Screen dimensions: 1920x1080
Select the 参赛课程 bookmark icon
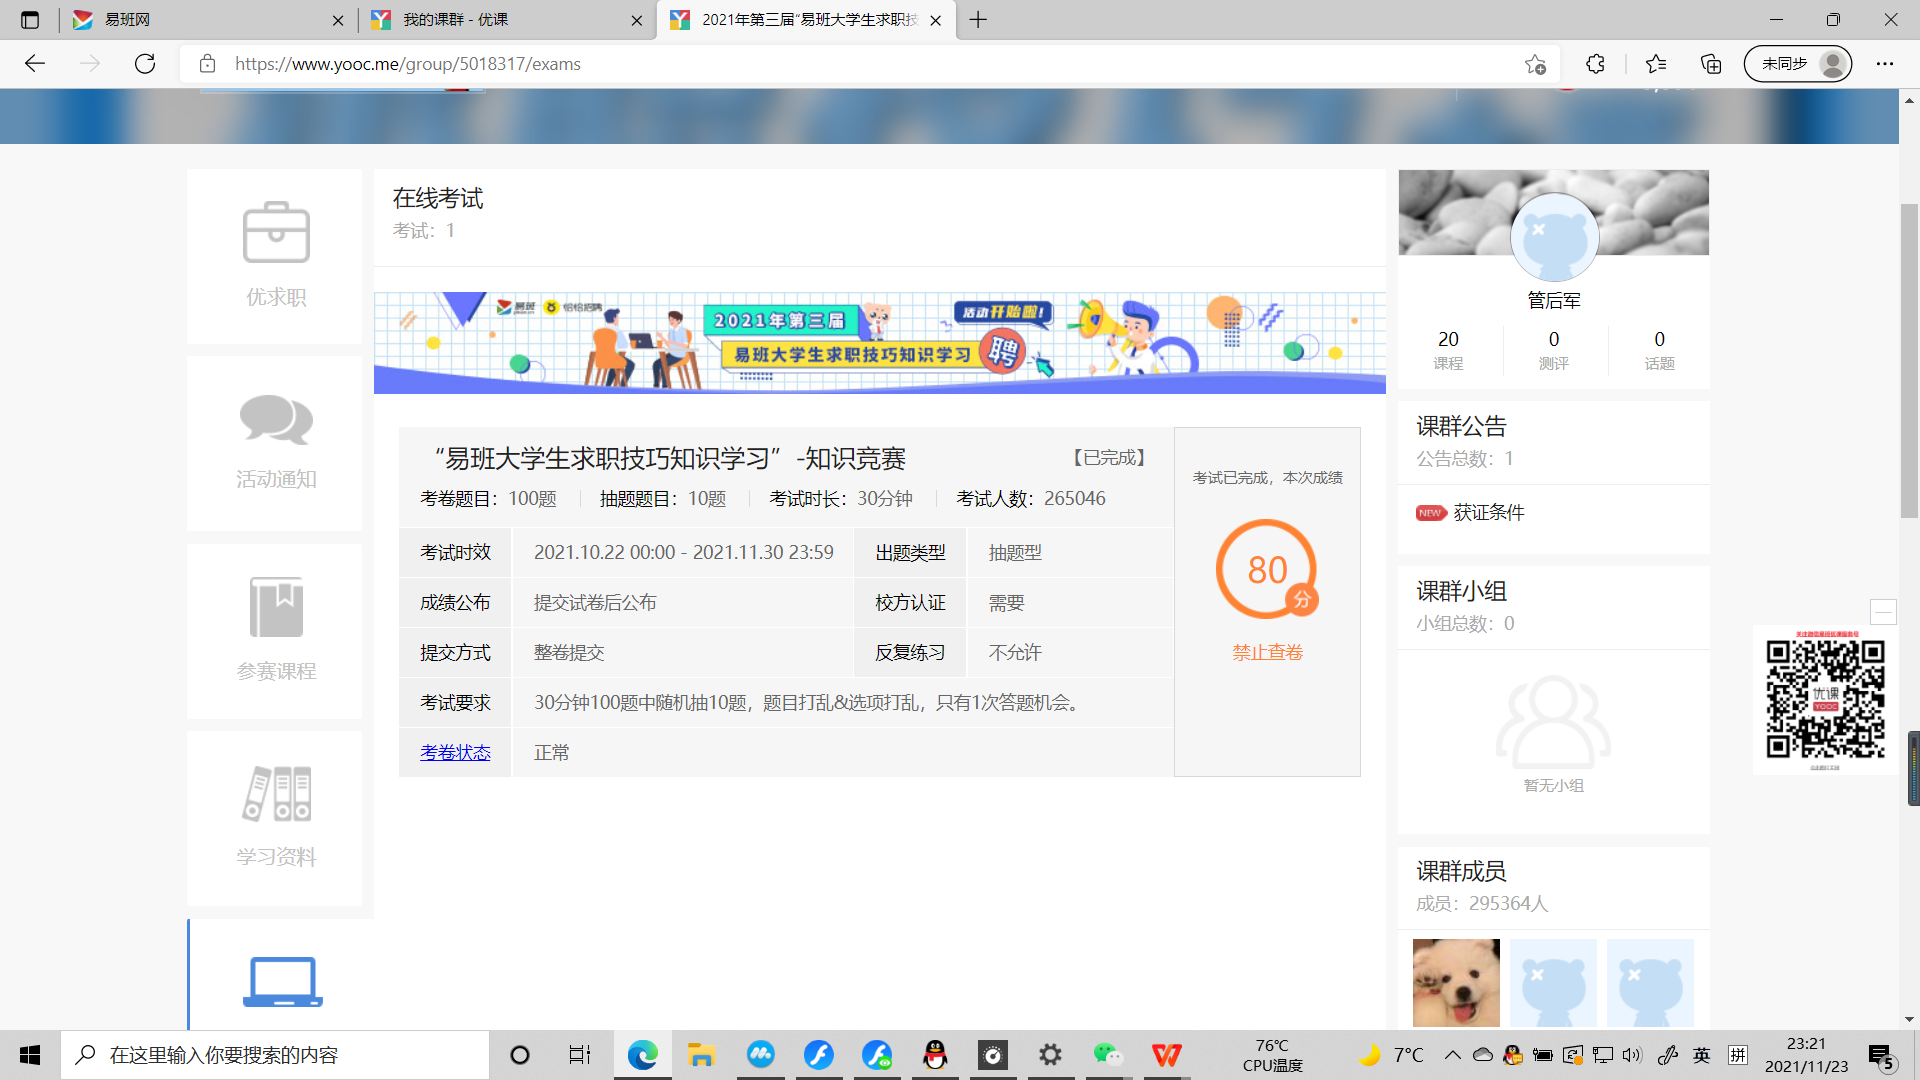coord(276,607)
